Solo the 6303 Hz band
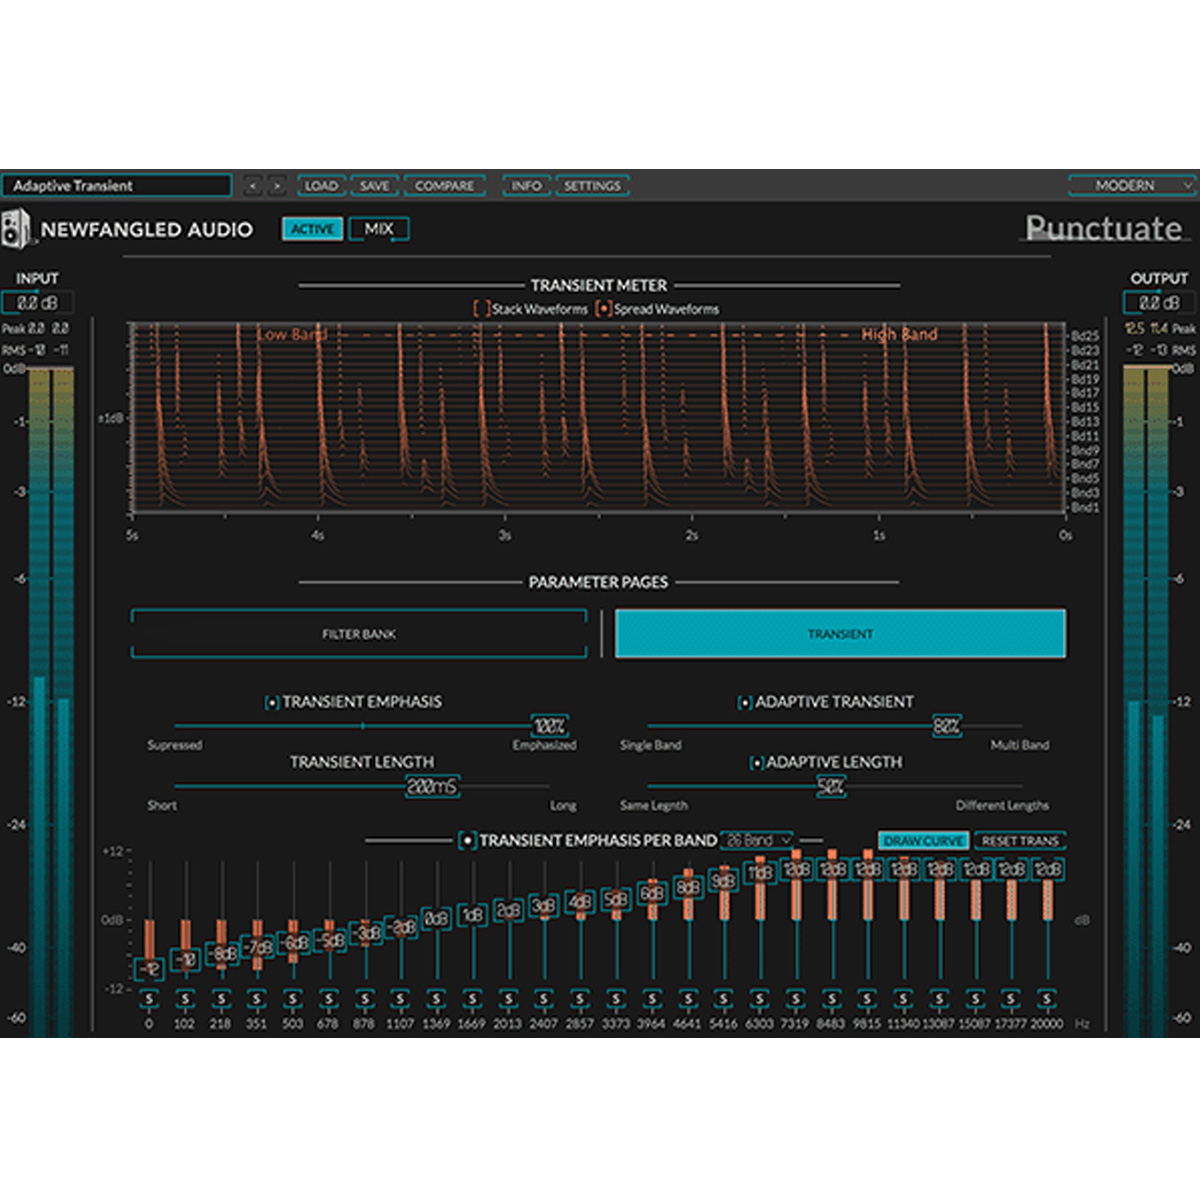The height and width of the screenshot is (1200, 1200). 760,999
